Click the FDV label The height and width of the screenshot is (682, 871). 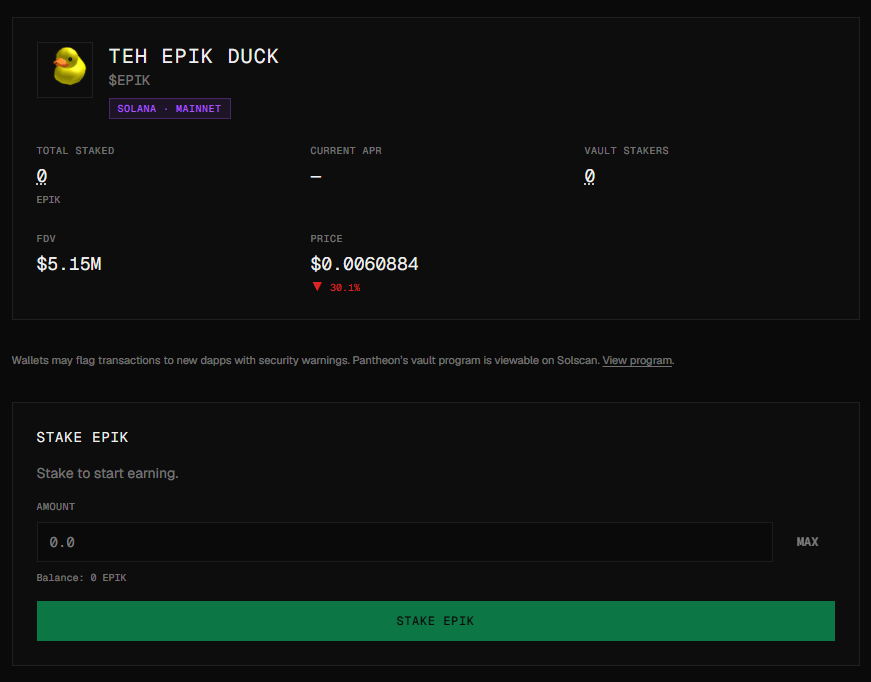[x=46, y=239]
